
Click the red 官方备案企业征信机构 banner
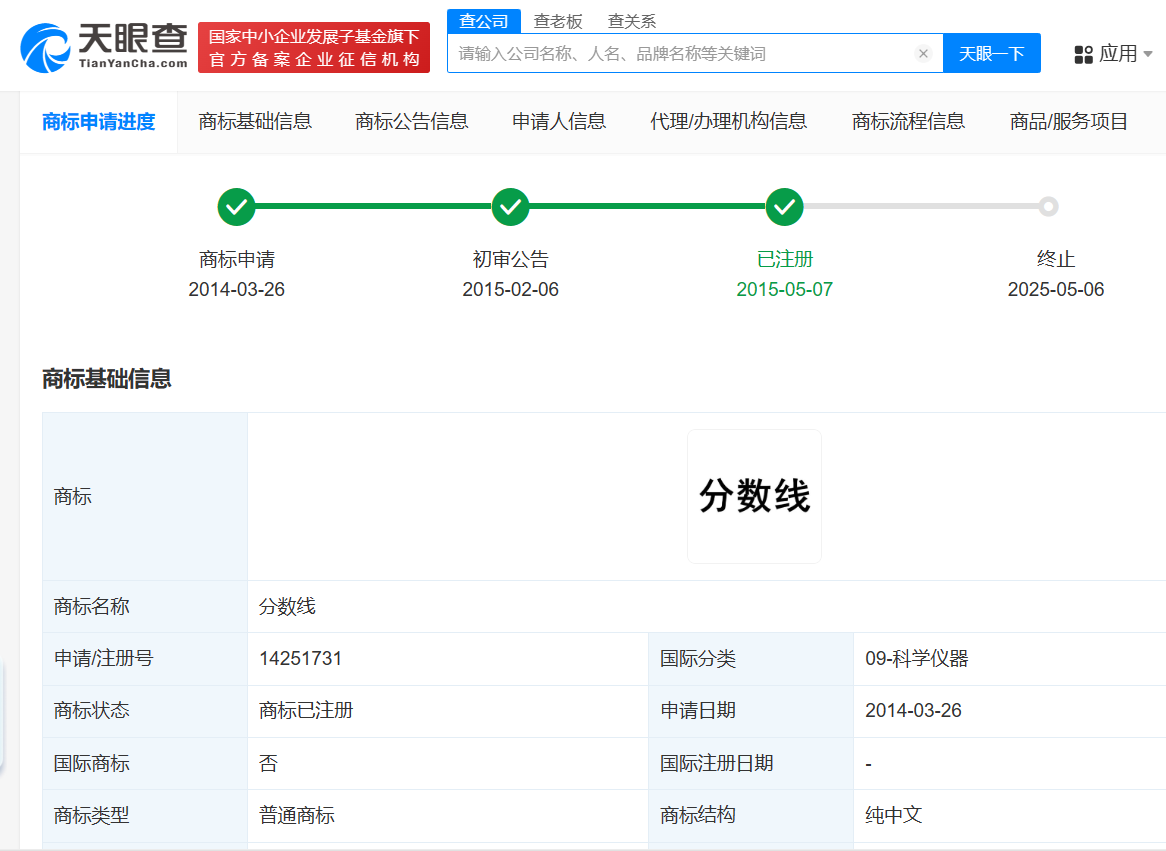(x=313, y=46)
